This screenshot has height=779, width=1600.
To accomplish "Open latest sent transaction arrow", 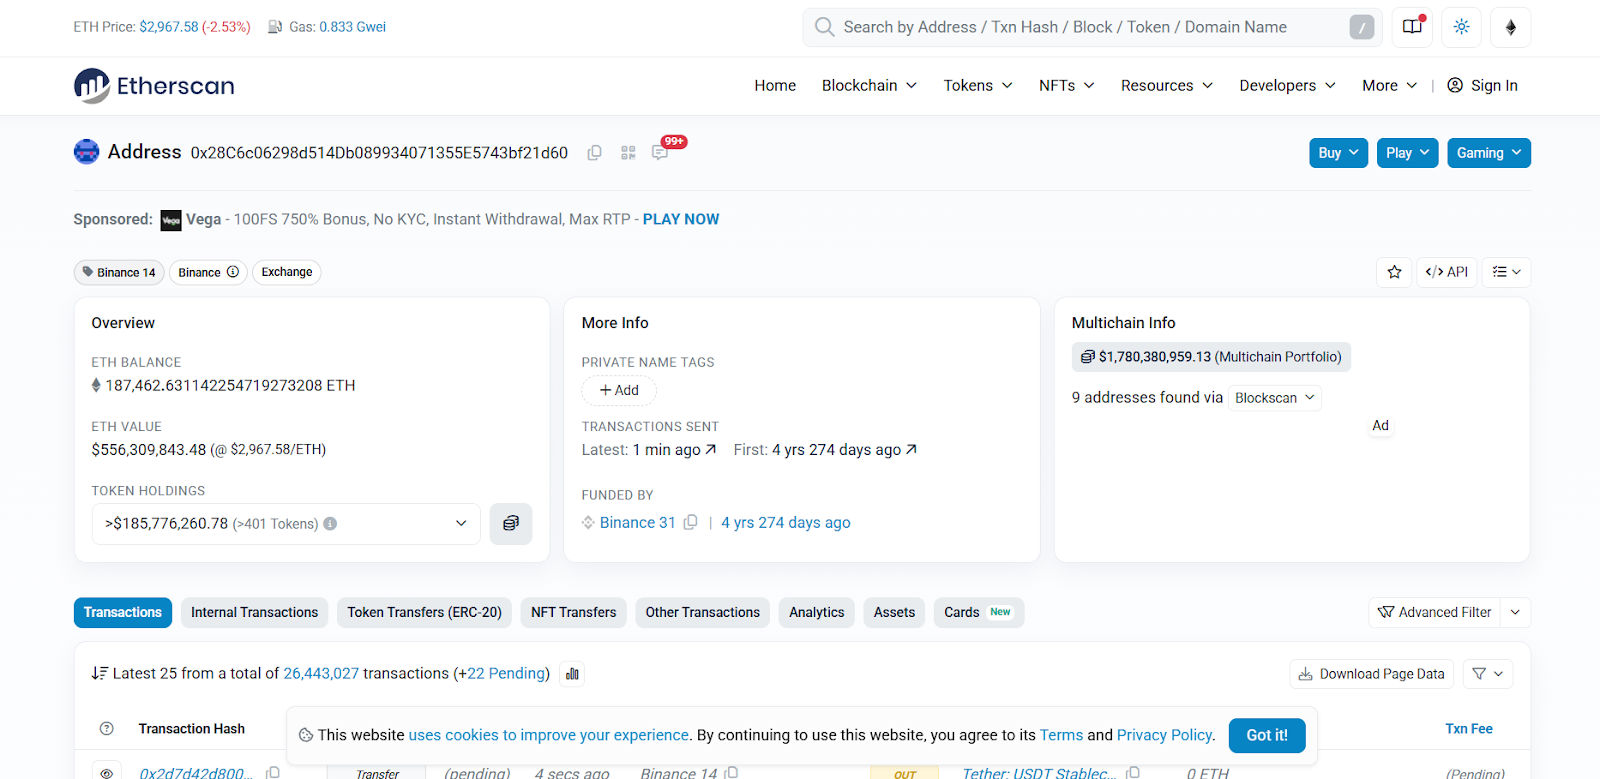I will point(711,450).
